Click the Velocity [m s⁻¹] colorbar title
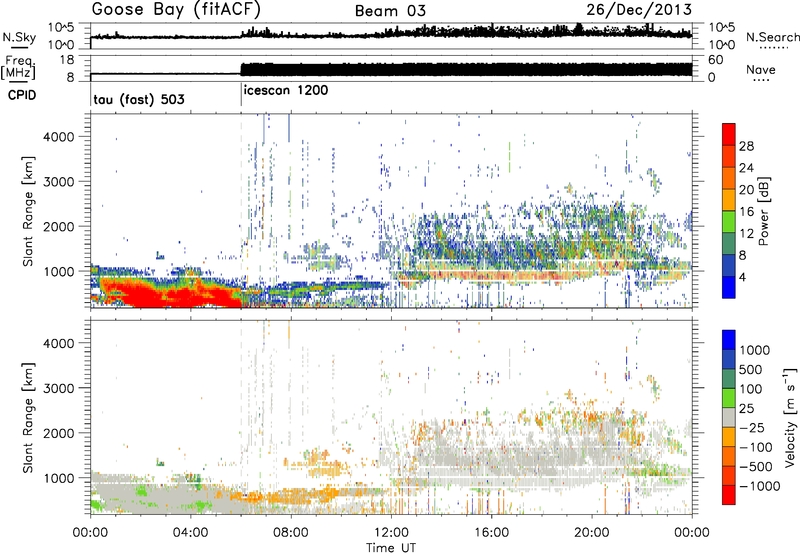 pyautogui.click(x=790, y=417)
